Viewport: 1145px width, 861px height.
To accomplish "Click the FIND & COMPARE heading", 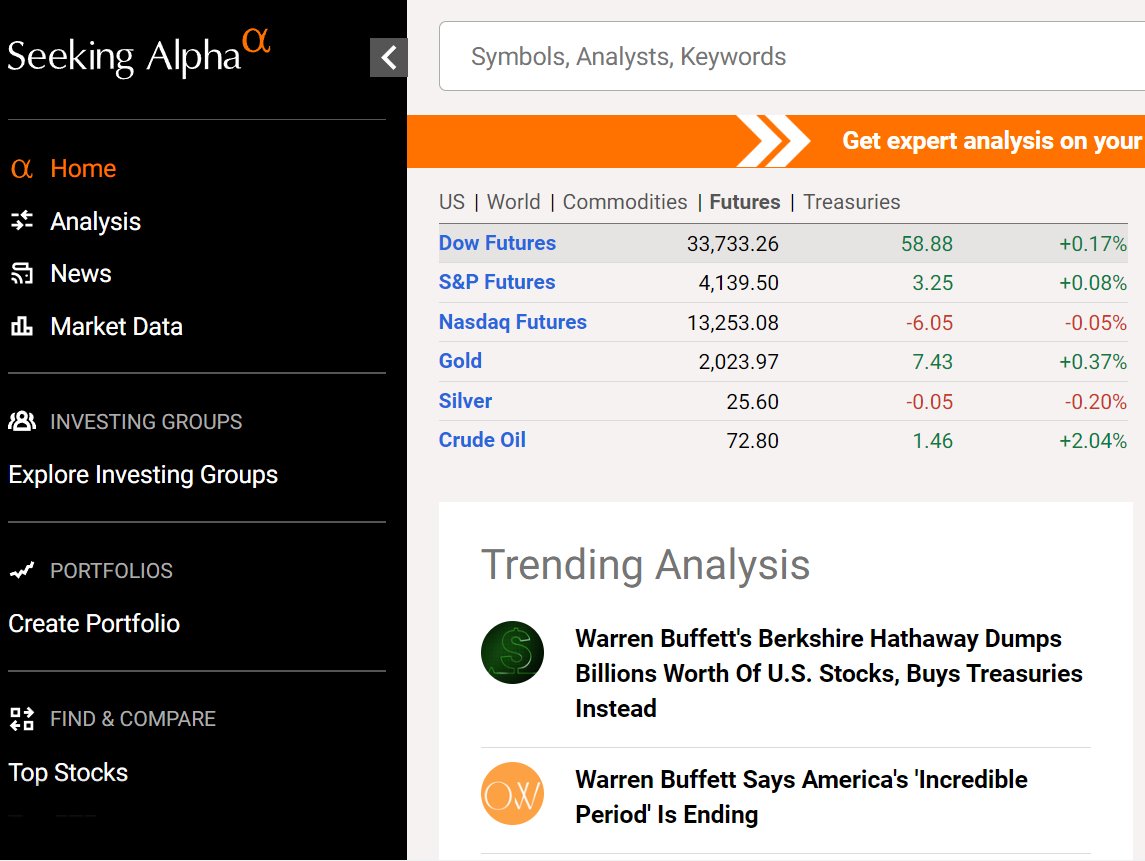I will [133, 719].
